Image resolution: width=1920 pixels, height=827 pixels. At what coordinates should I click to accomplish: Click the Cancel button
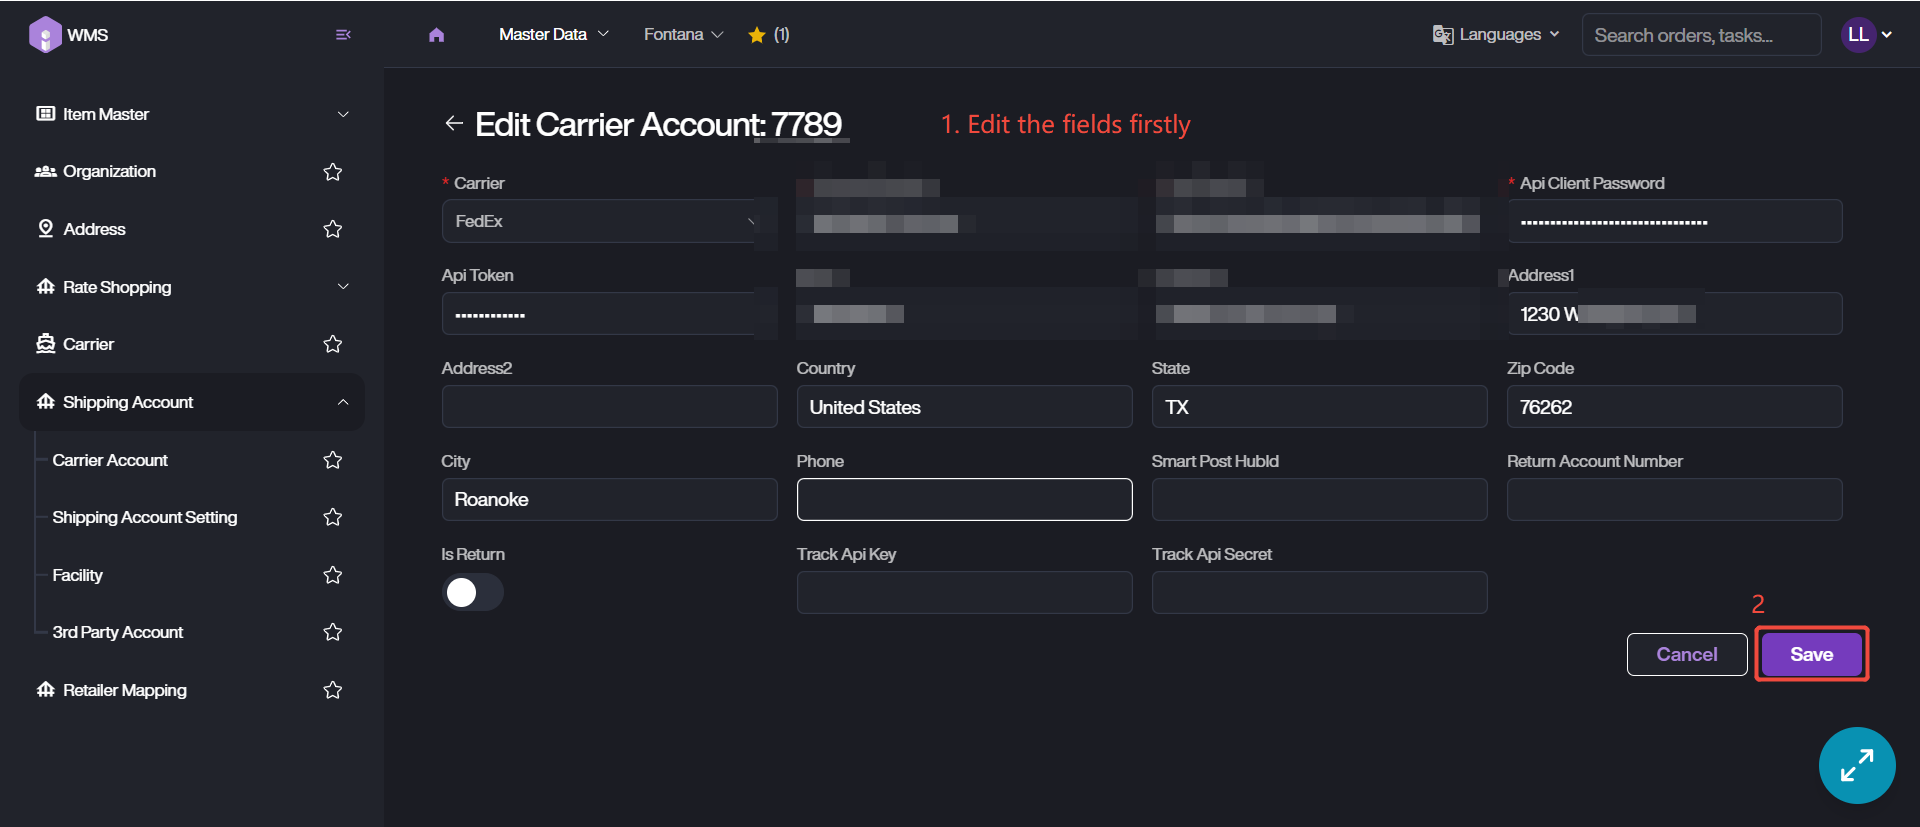tap(1686, 654)
